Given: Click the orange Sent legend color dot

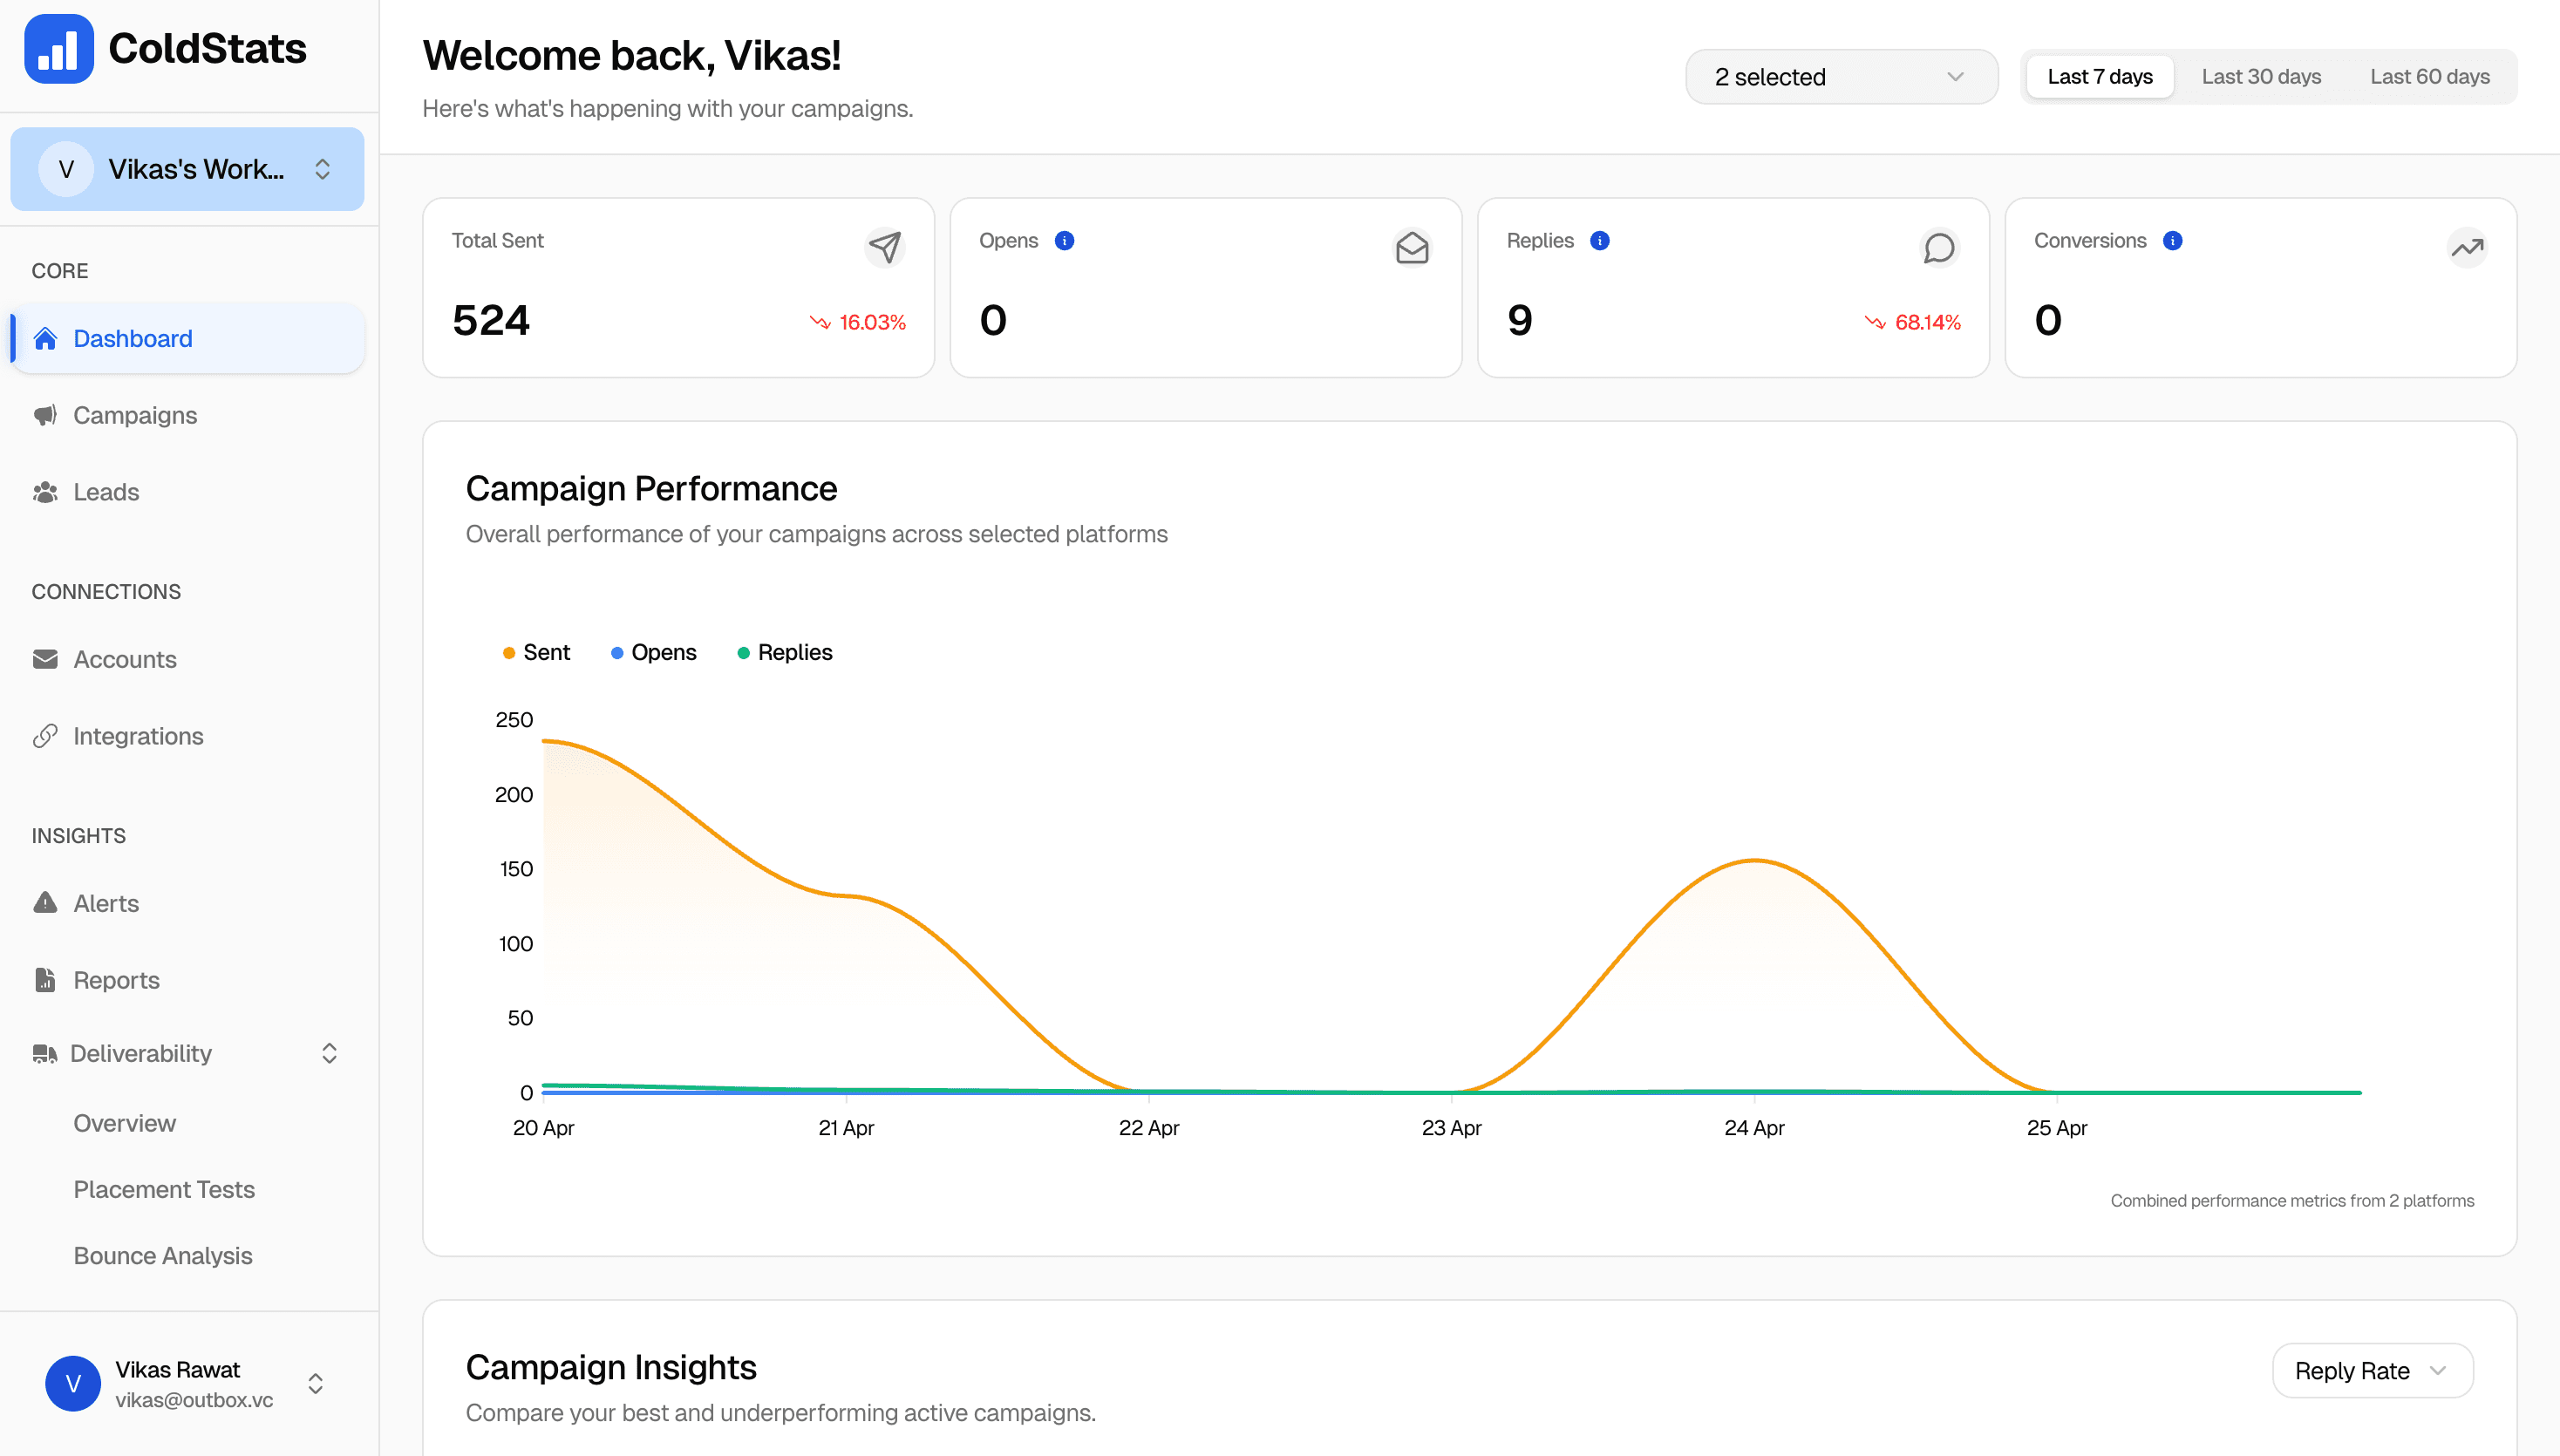Looking at the screenshot, I should coord(509,651).
